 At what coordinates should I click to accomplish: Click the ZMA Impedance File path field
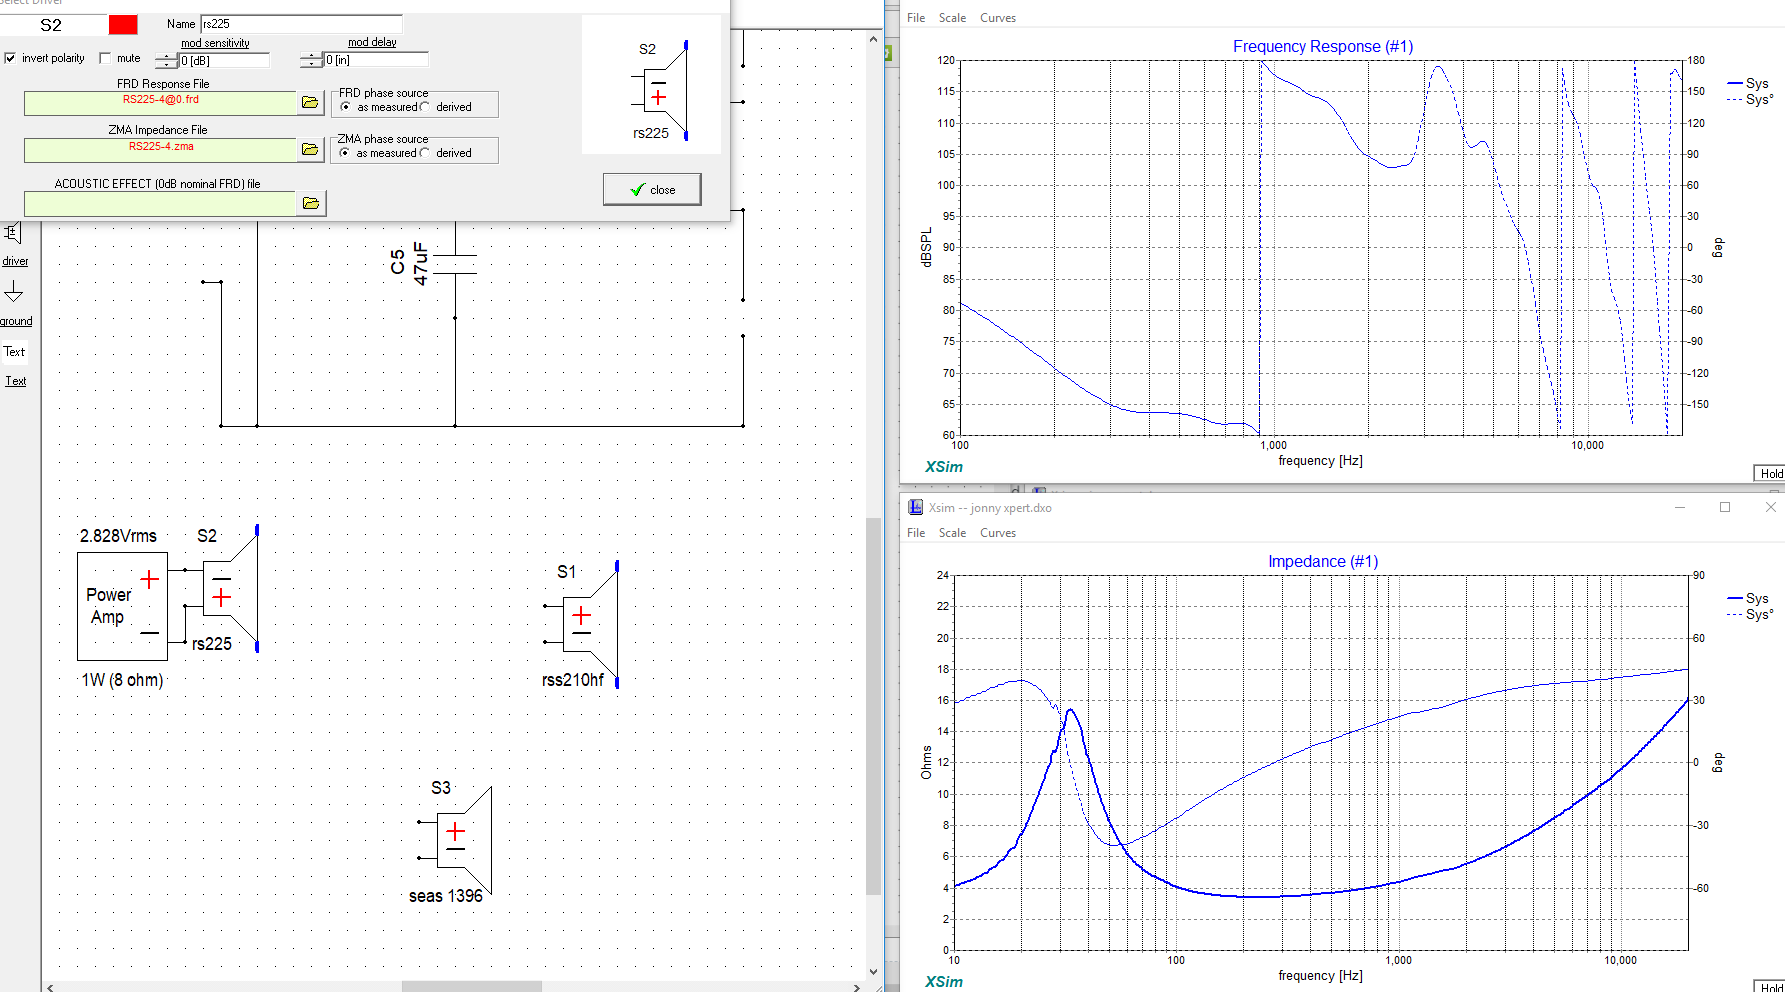(x=160, y=149)
